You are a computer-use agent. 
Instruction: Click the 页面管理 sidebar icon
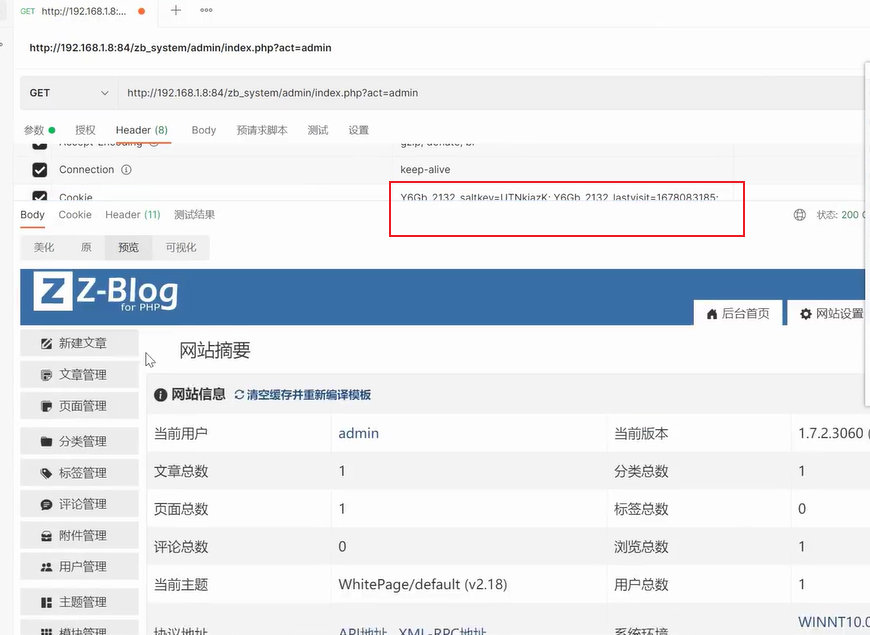(x=47, y=406)
